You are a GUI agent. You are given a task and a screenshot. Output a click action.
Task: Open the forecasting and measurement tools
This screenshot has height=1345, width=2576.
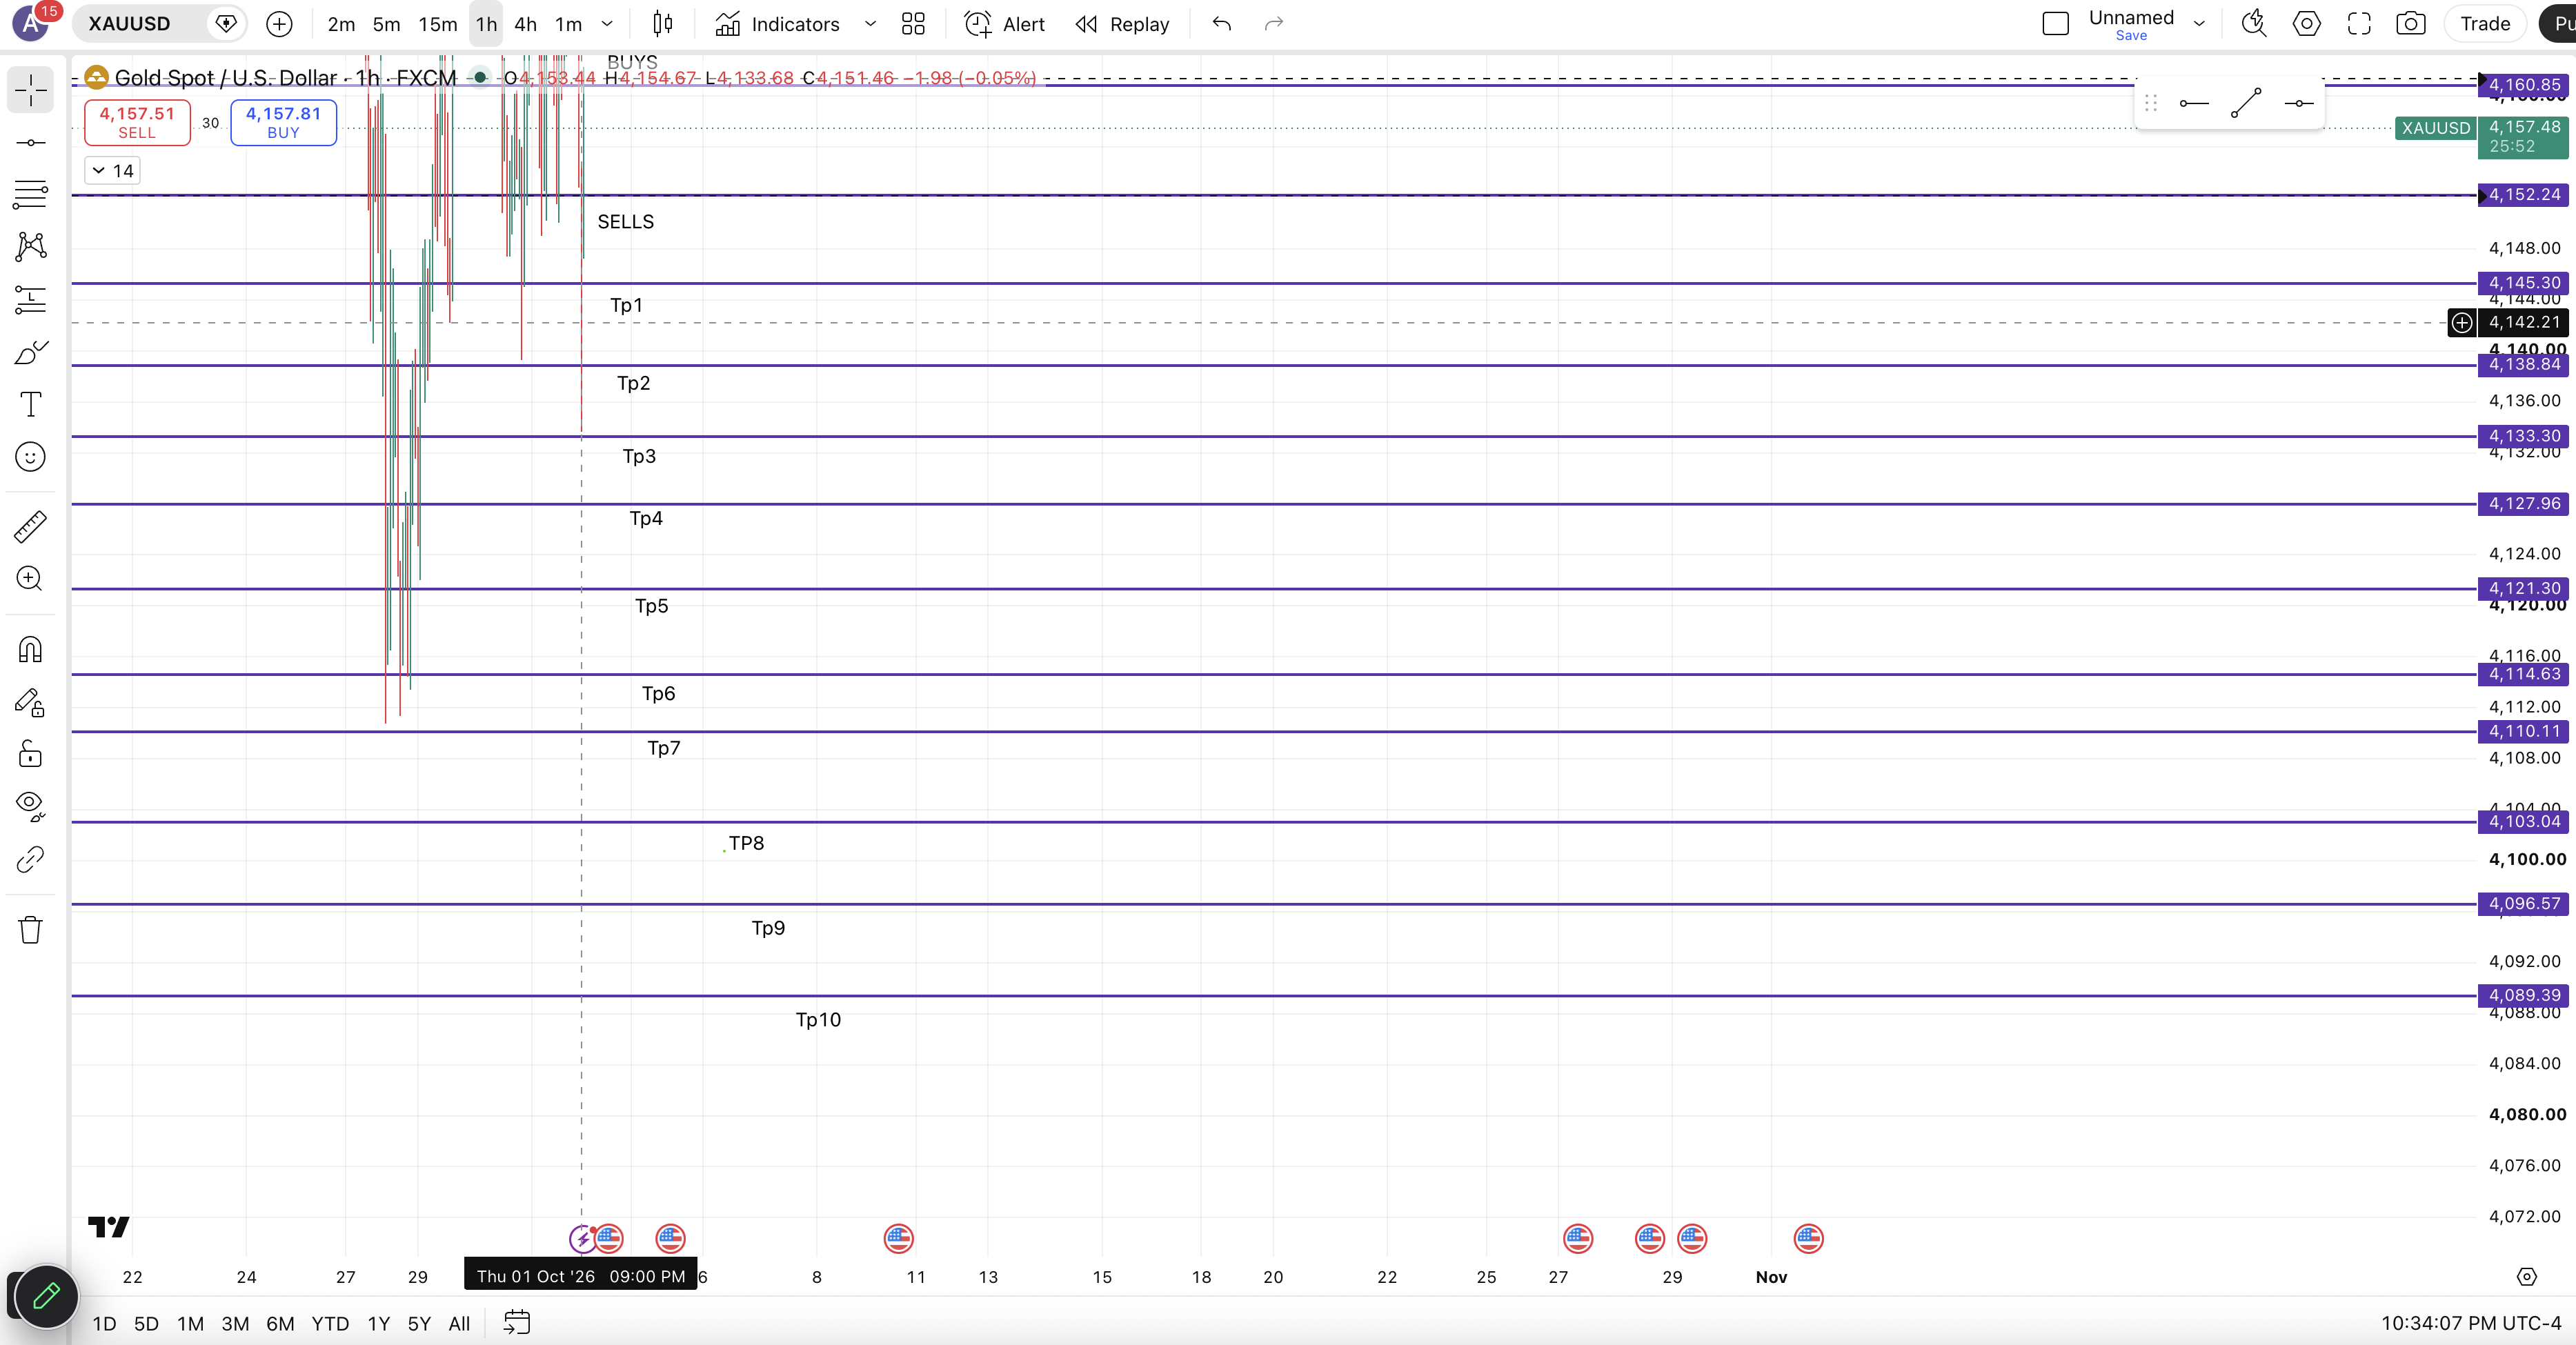click(30, 299)
